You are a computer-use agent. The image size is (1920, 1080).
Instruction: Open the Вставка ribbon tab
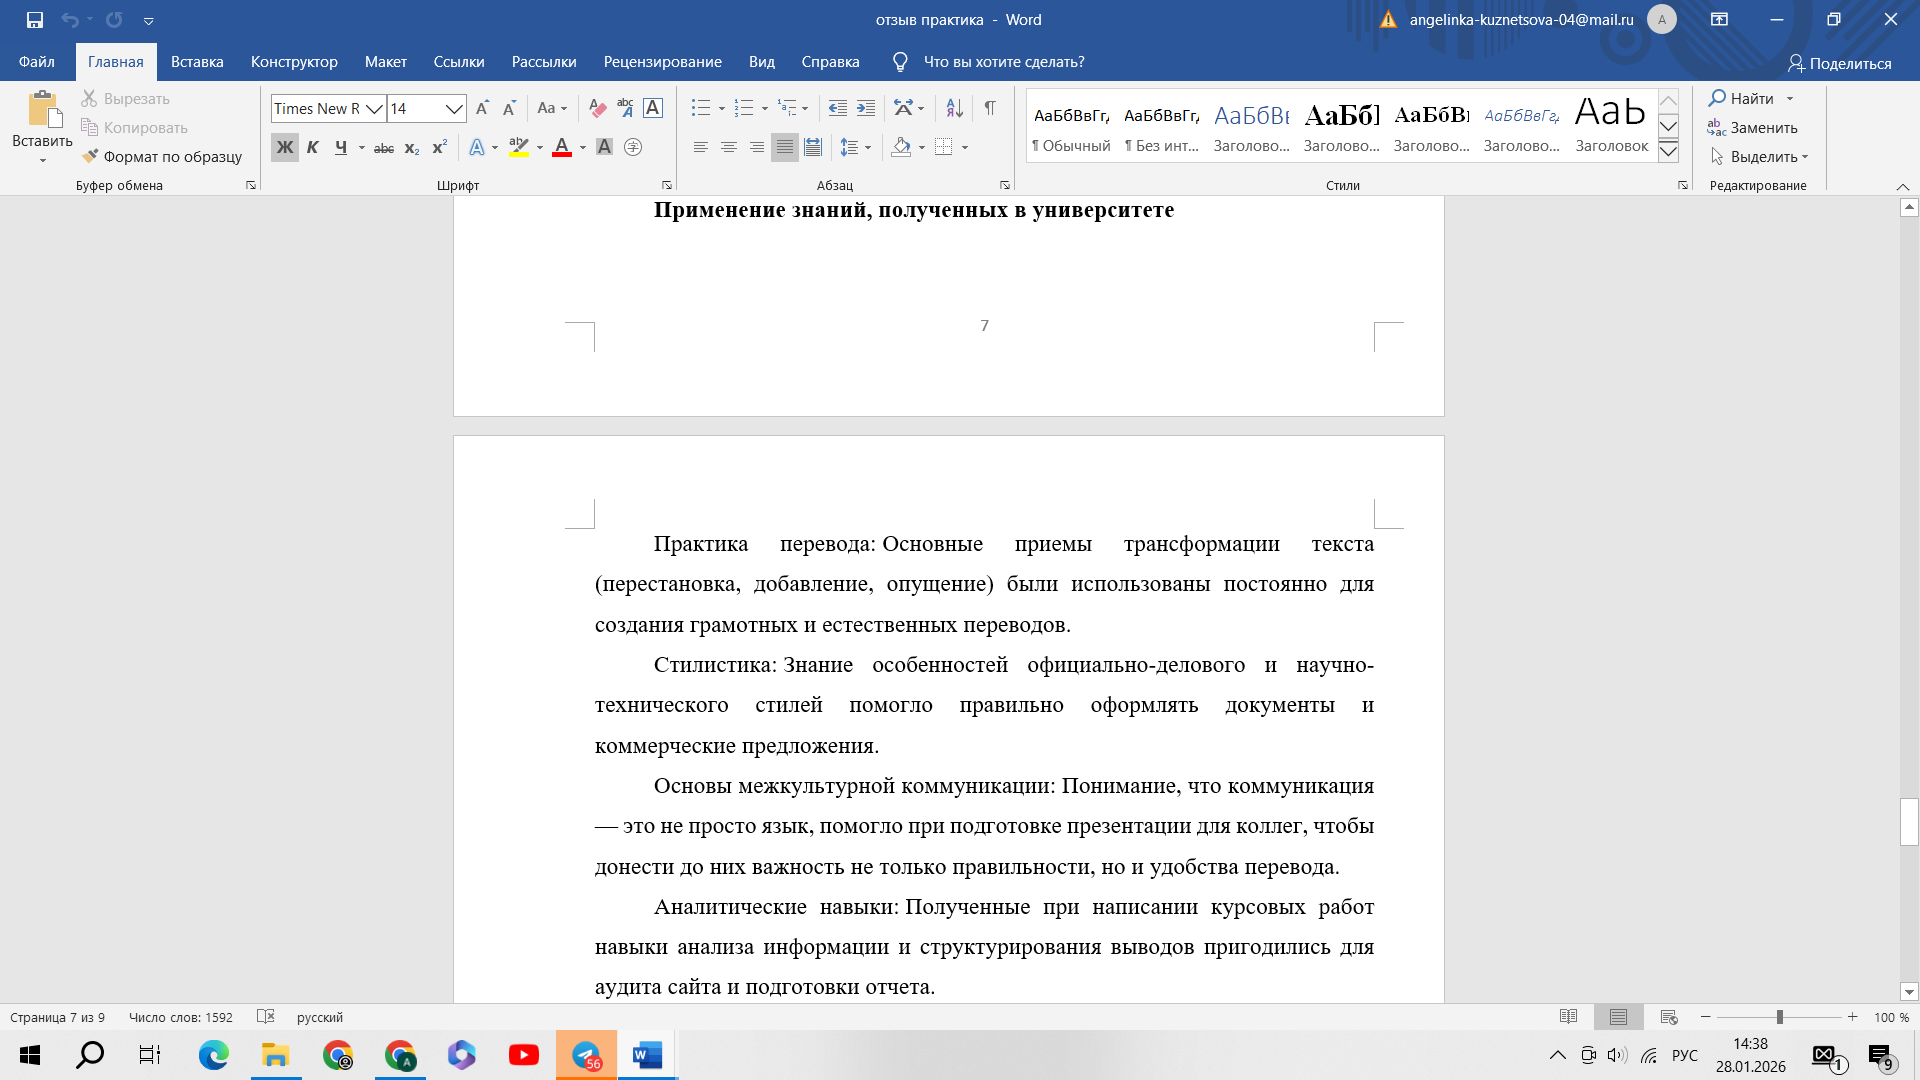pyautogui.click(x=197, y=62)
